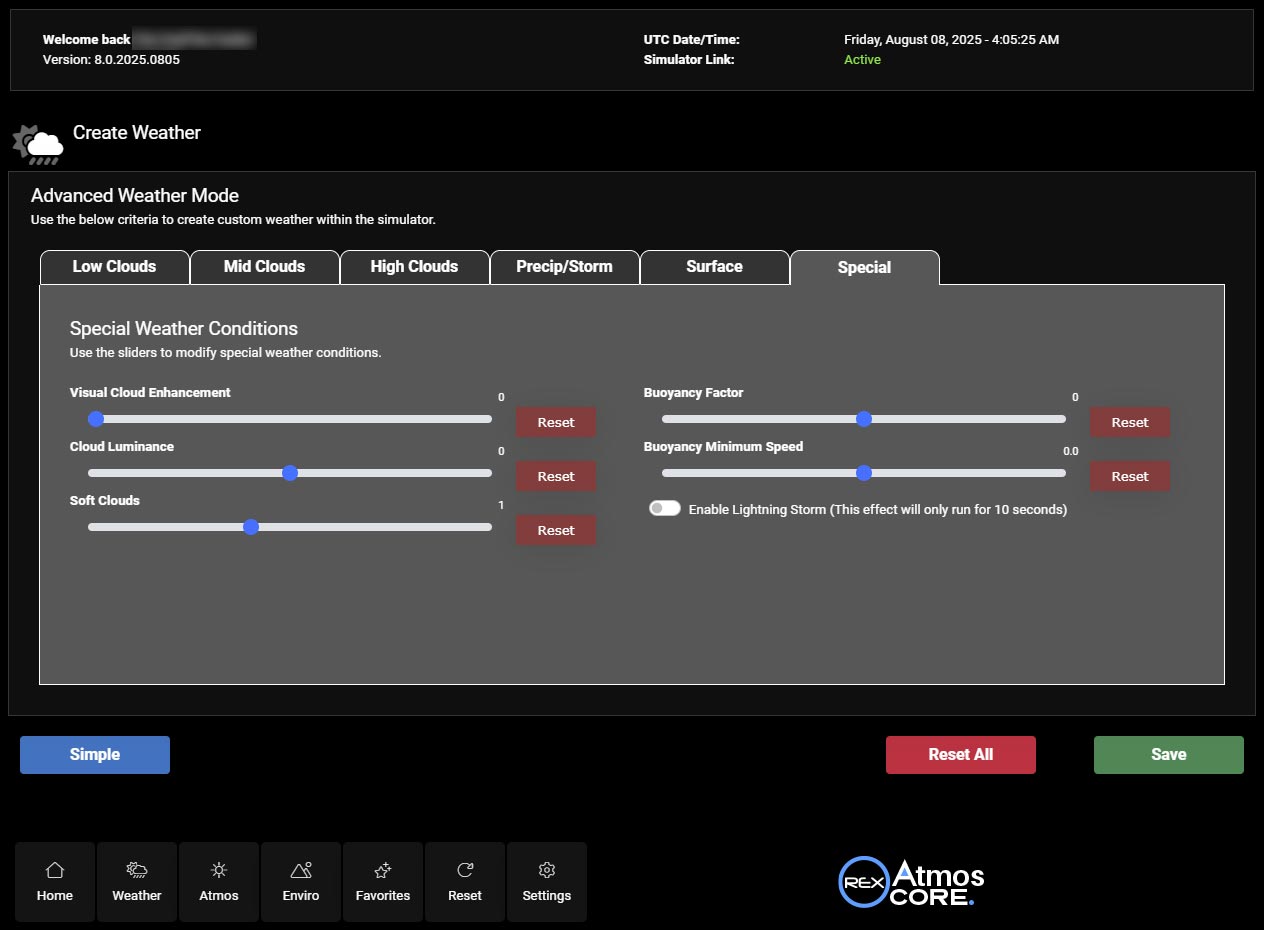The height and width of the screenshot is (930, 1264).
Task: Switch to the Low Clouds tab
Action: click(114, 266)
